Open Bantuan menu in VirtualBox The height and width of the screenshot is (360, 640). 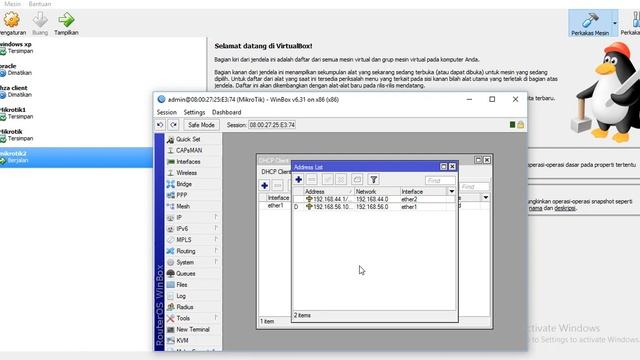pos(40,4)
